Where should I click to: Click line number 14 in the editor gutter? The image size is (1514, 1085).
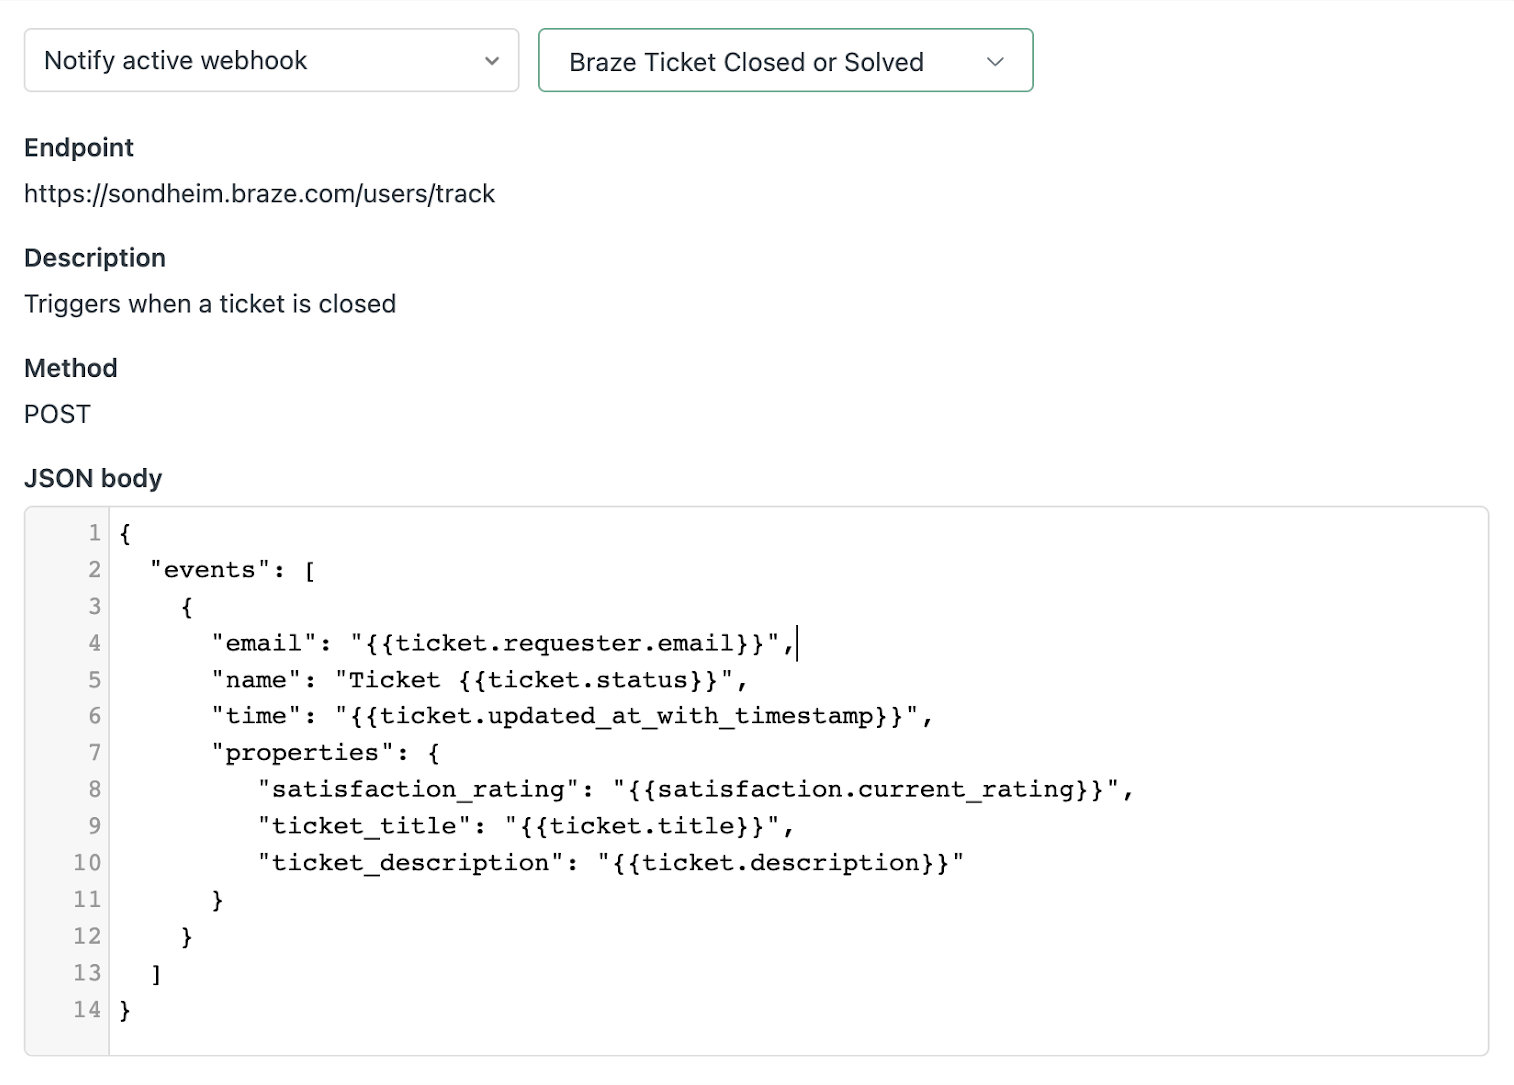pos(87,1010)
